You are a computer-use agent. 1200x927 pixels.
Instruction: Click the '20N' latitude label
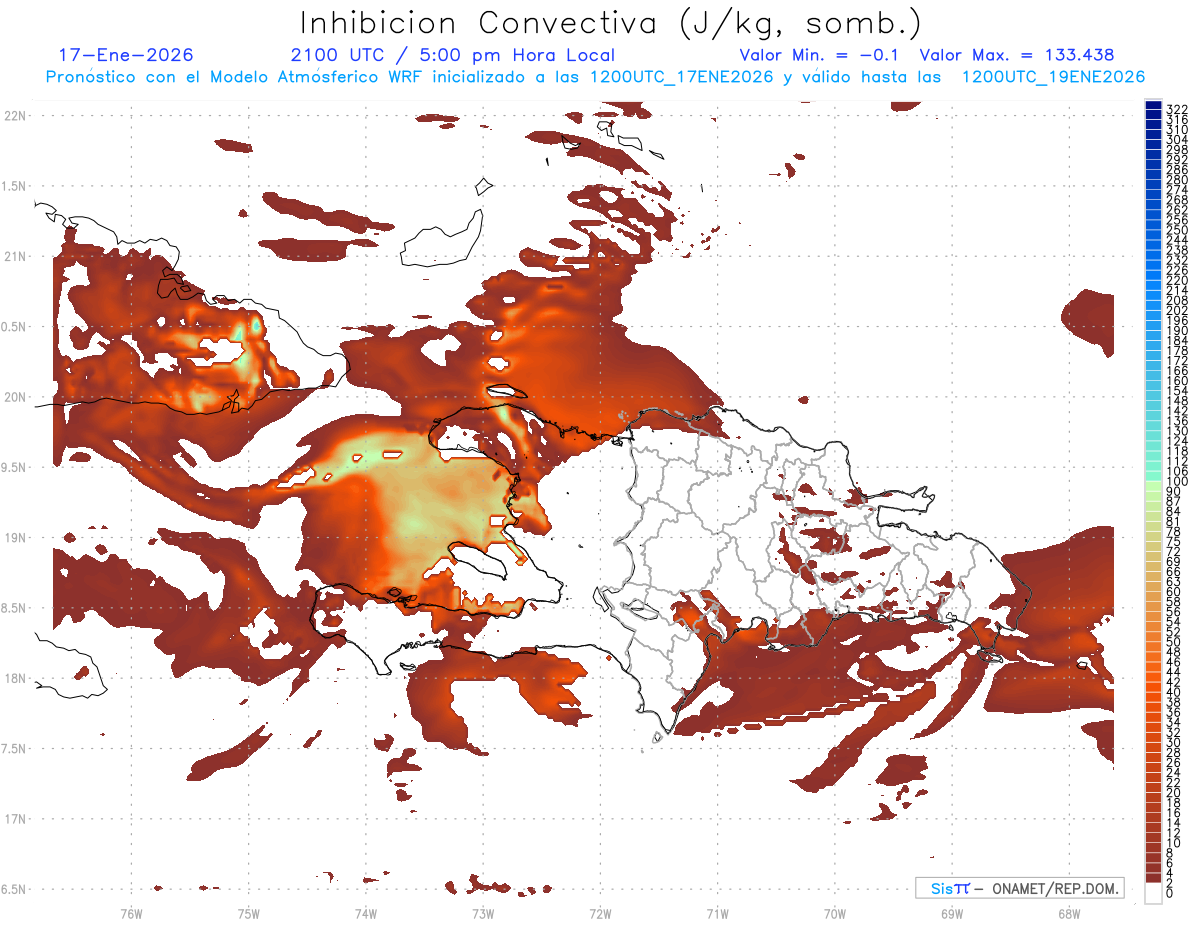[x=16, y=397]
